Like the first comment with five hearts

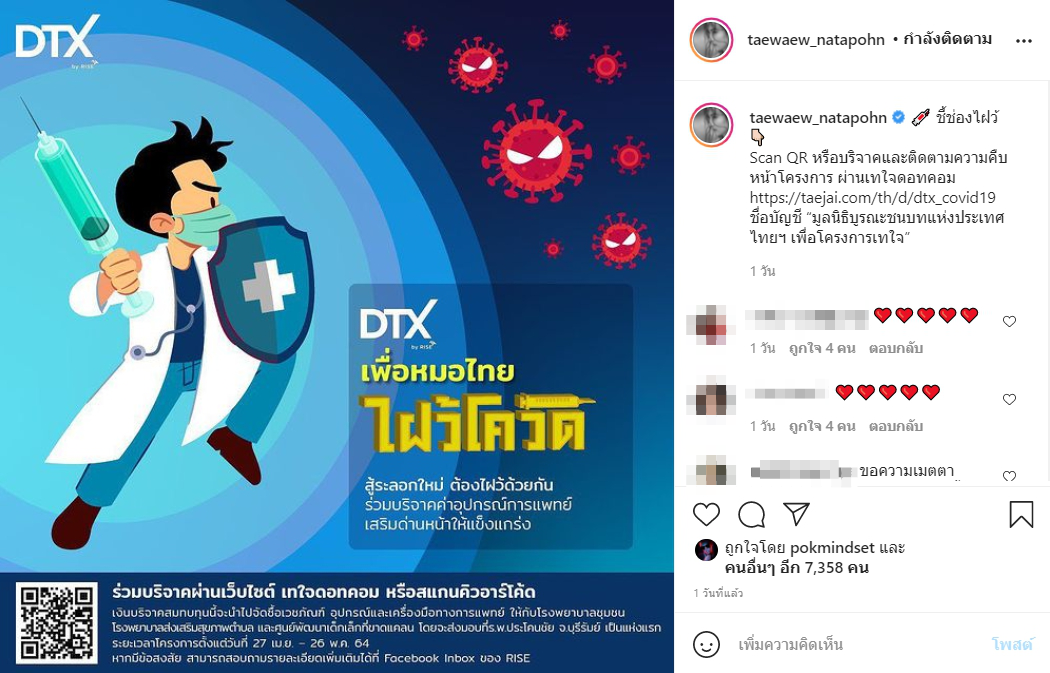(1009, 321)
